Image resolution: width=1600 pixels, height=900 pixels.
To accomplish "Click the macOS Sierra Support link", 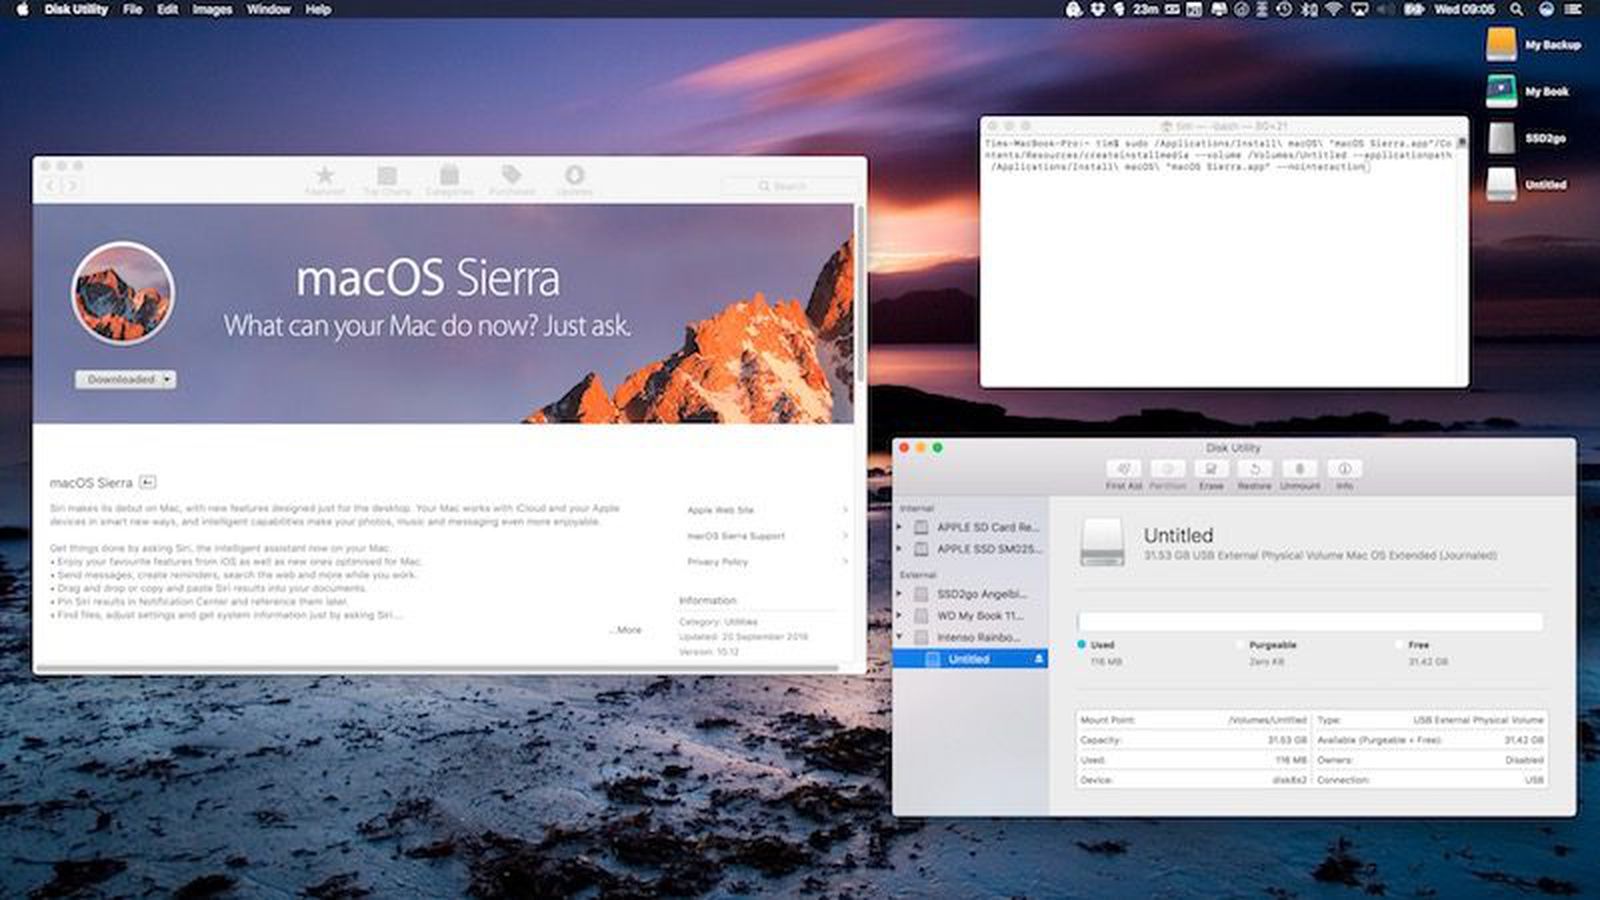I will [x=736, y=537].
